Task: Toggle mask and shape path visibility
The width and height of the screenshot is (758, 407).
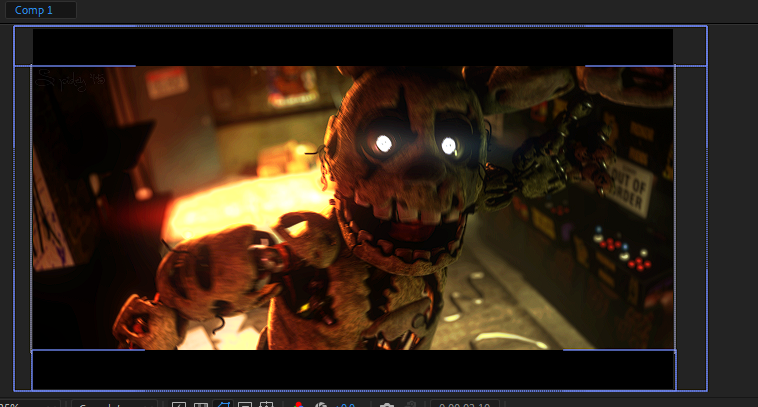Action: tap(223, 404)
